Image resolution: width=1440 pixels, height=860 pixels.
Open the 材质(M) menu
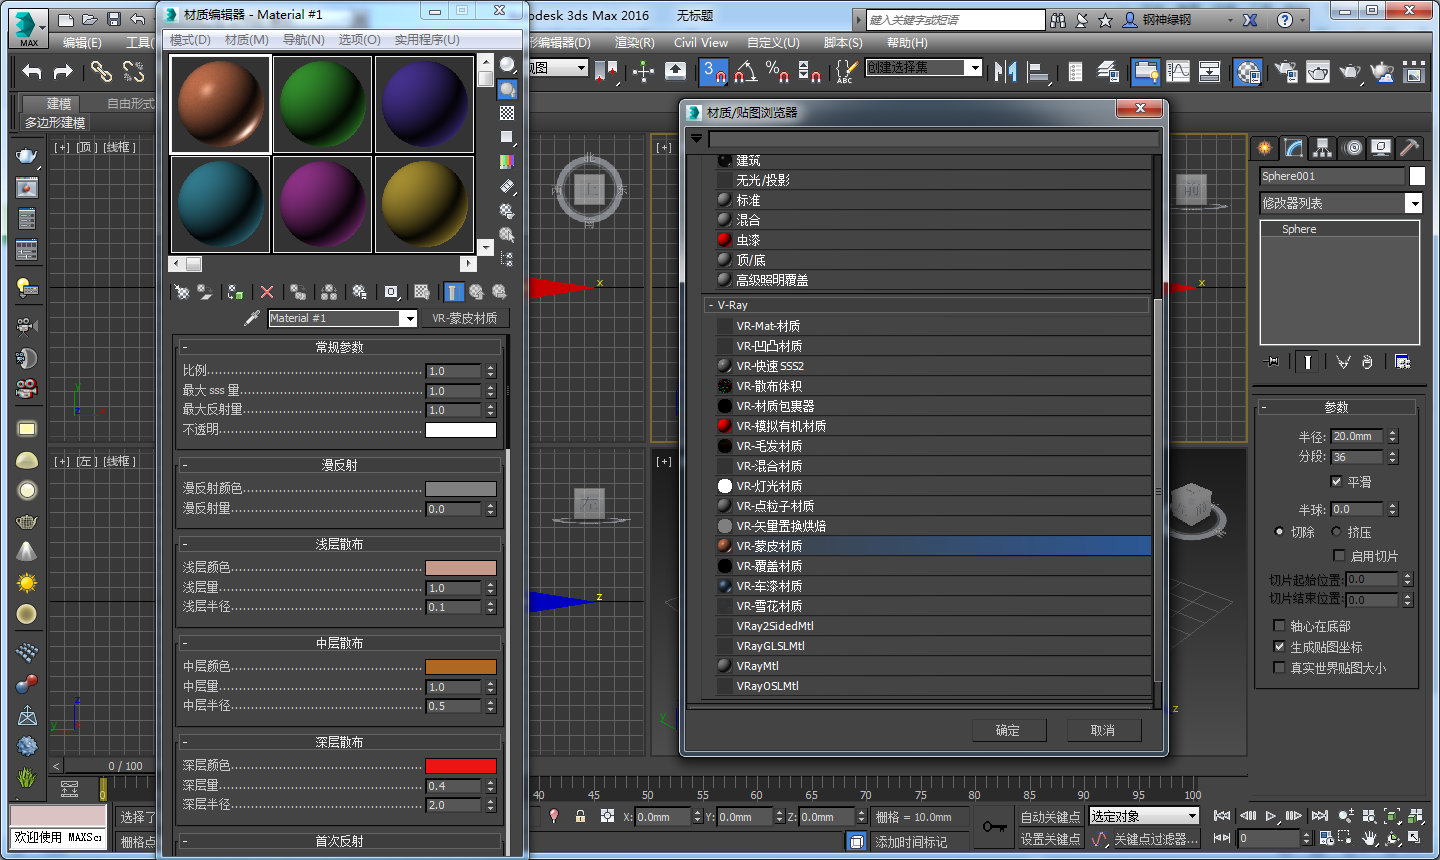click(246, 40)
